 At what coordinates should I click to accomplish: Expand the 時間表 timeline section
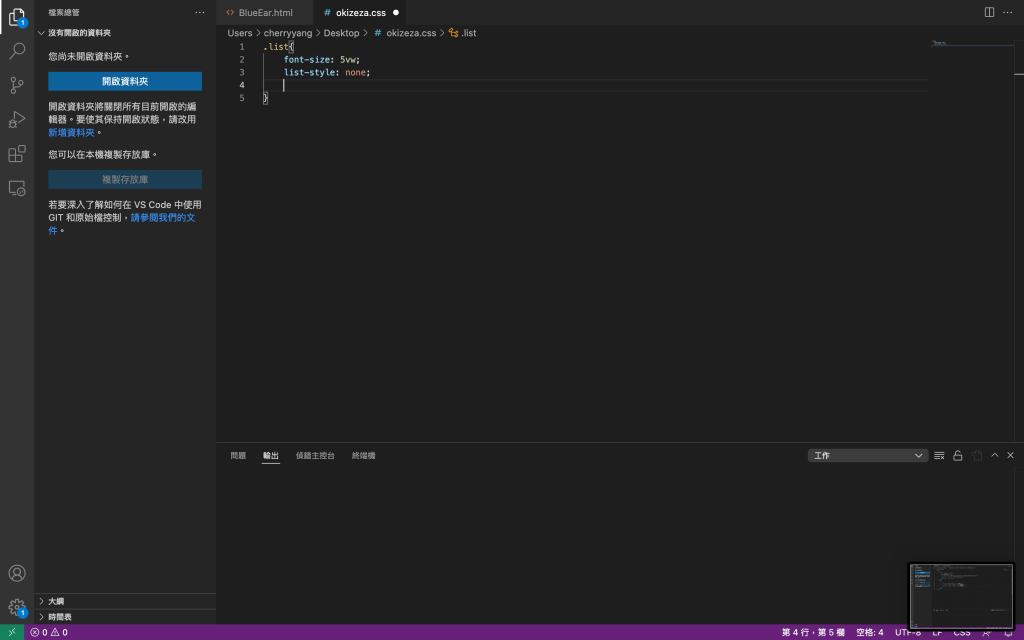coord(125,616)
